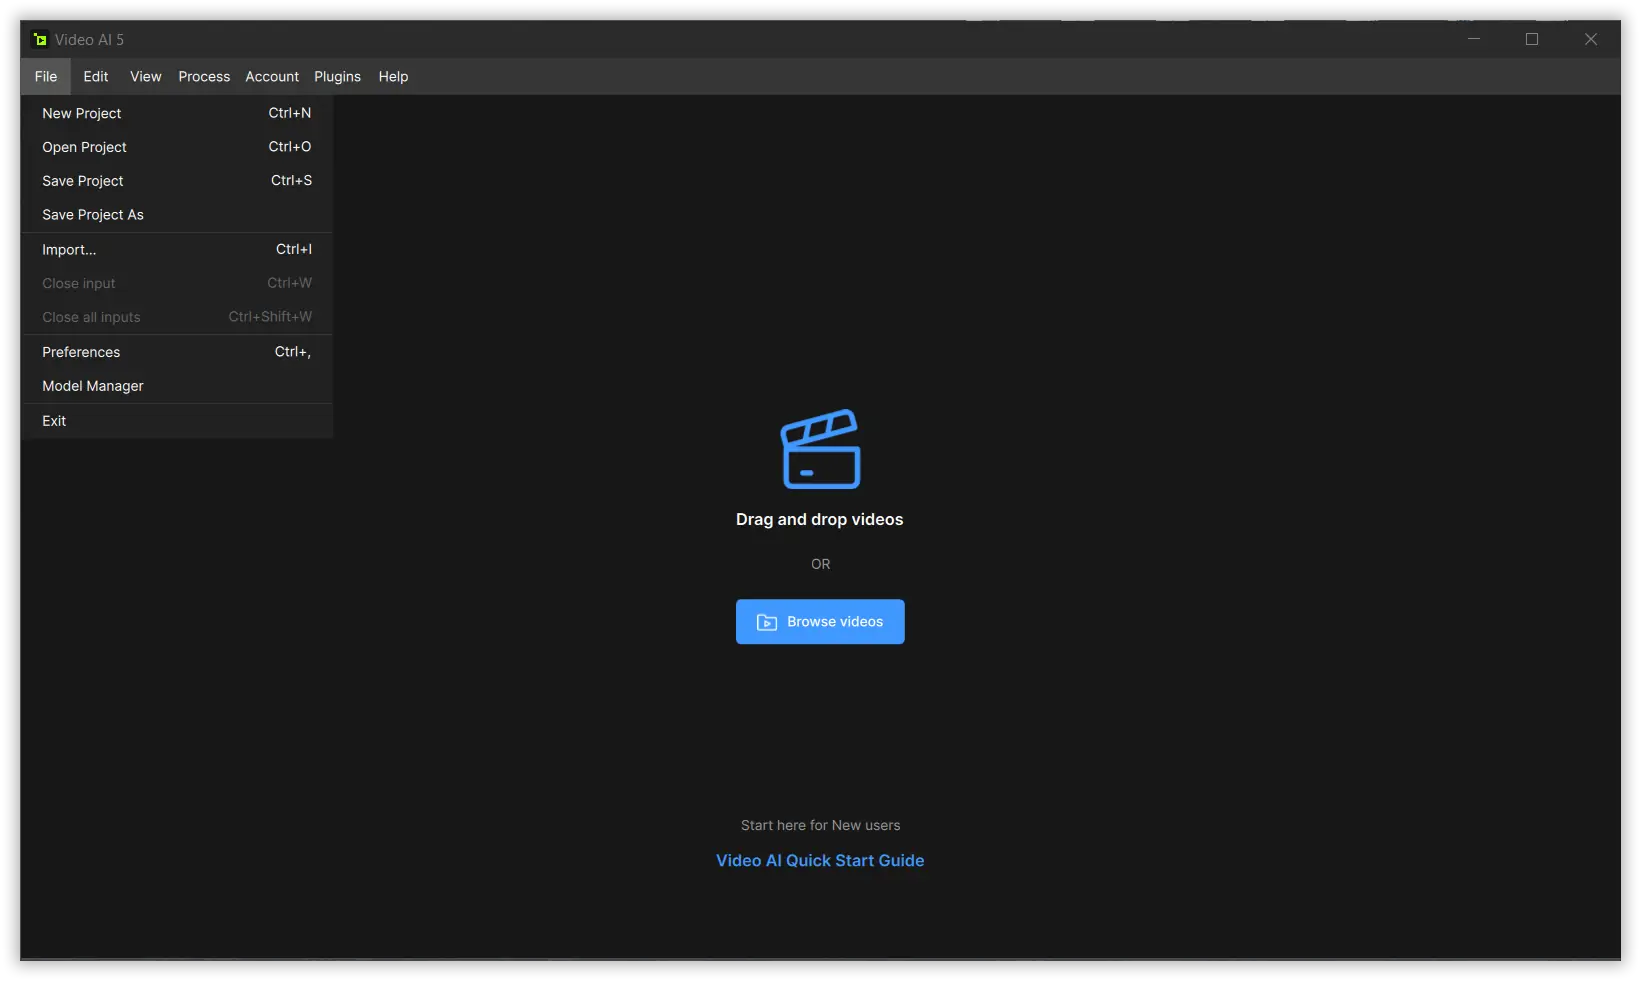
Task: Open Preferences from the File menu
Action: [177, 352]
